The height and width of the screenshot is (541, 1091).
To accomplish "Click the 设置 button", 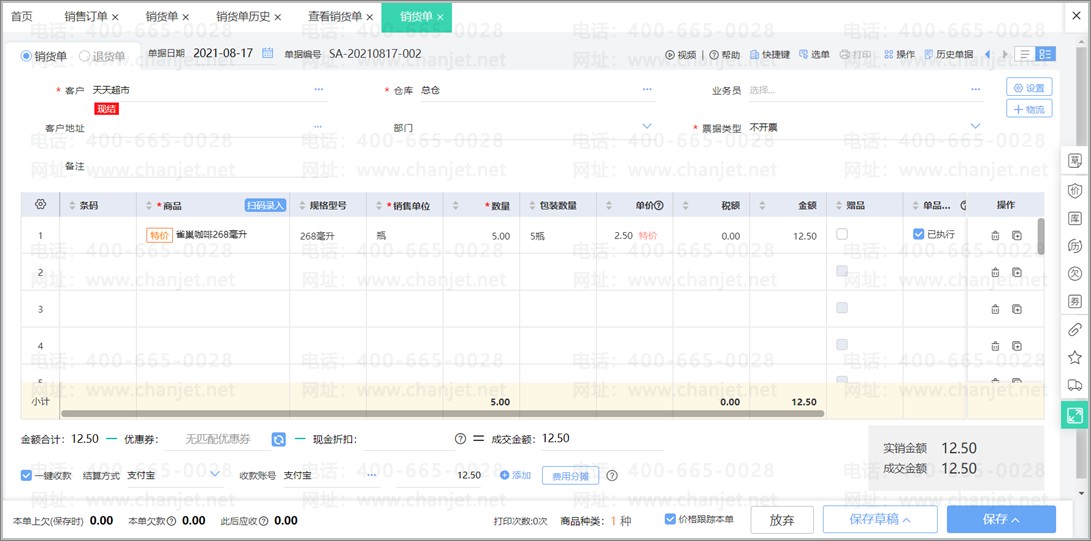I will 1029,88.
